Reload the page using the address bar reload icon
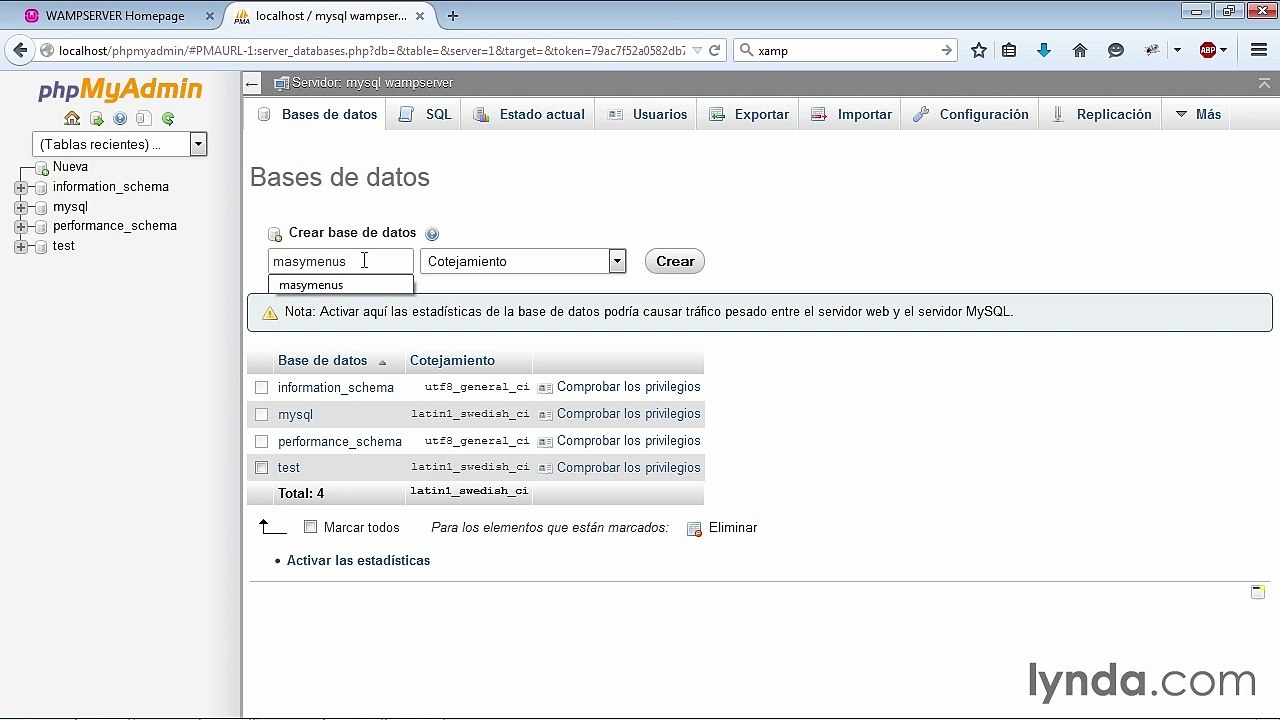This screenshot has width=1280, height=720. [x=715, y=50]
